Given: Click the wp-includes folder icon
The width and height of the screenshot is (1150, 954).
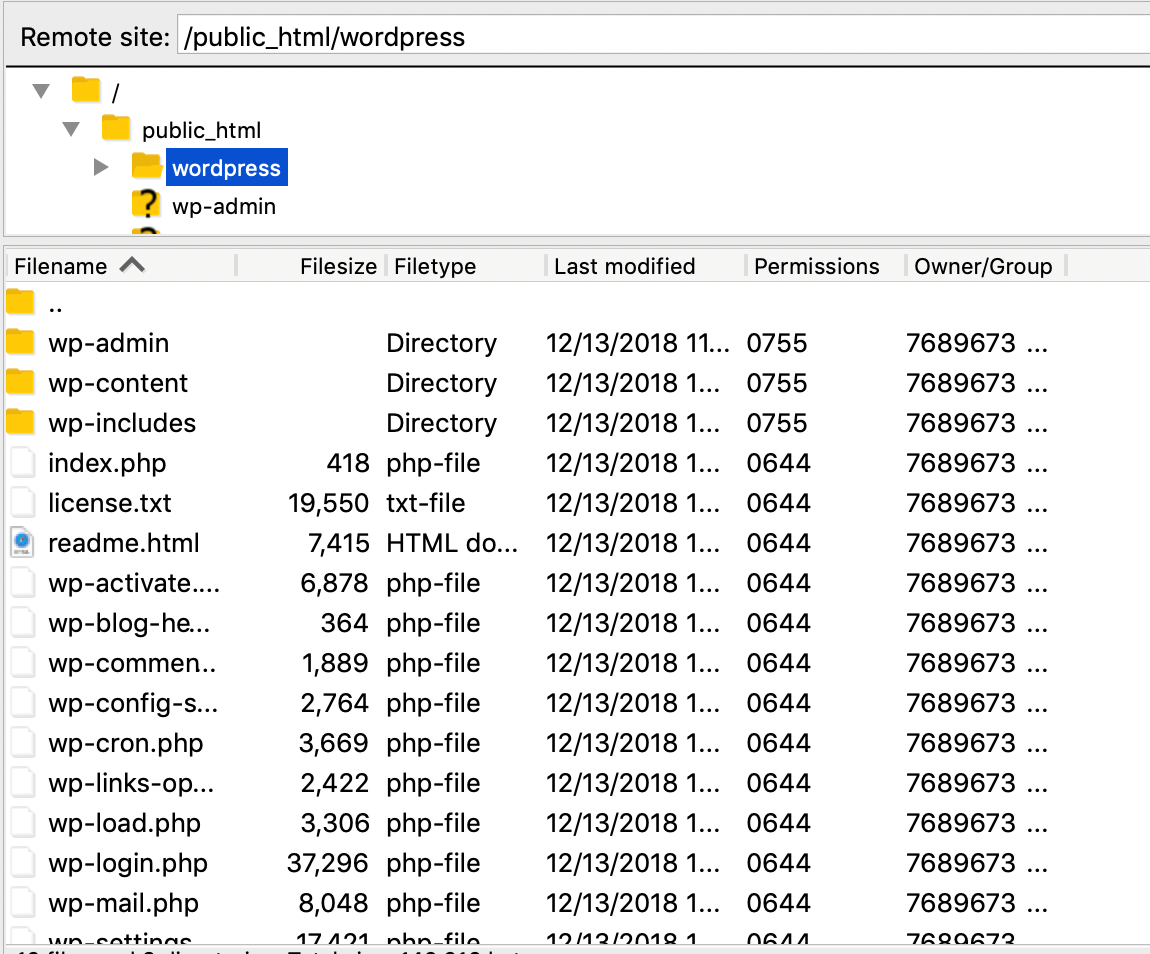Looking at the screenshot, I should click(x=20, y=423).
